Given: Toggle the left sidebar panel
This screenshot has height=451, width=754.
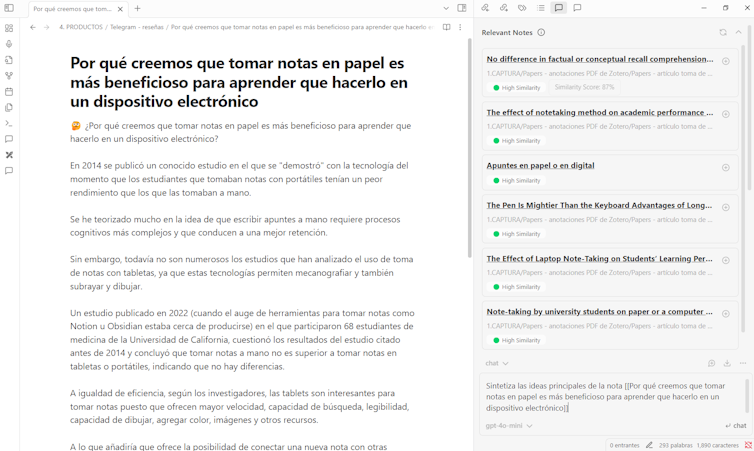Looking at the screenshot, I should (9, 8).
